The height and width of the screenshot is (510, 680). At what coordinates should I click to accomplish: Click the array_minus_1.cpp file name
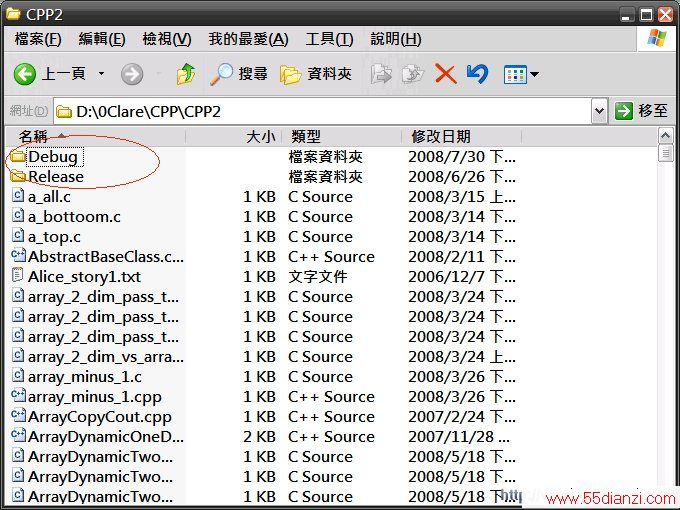click(95, 397)
